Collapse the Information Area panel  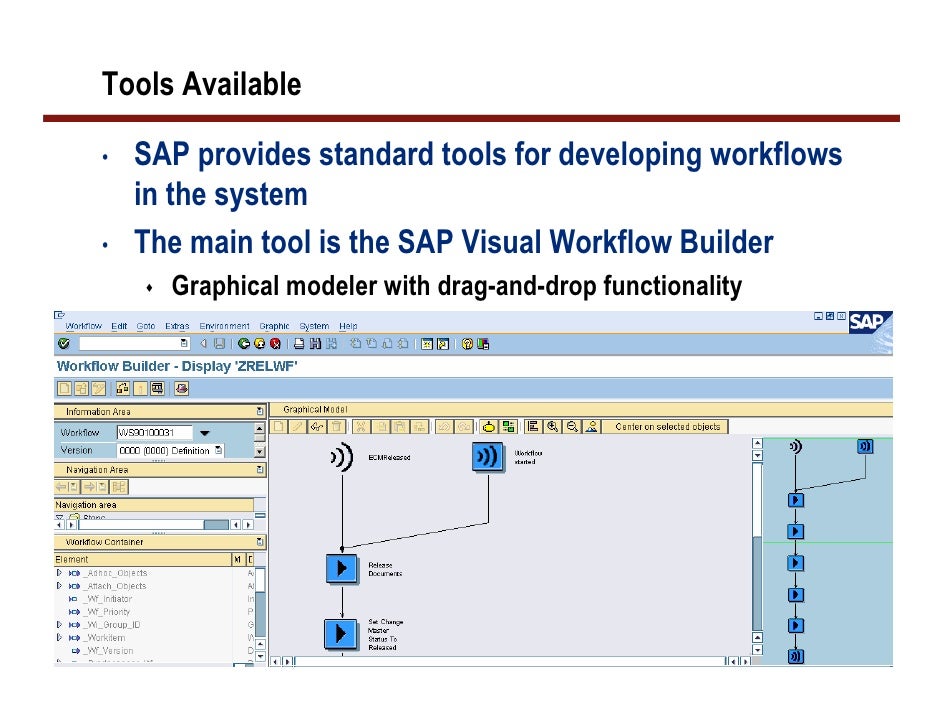[x=260, y=411]
